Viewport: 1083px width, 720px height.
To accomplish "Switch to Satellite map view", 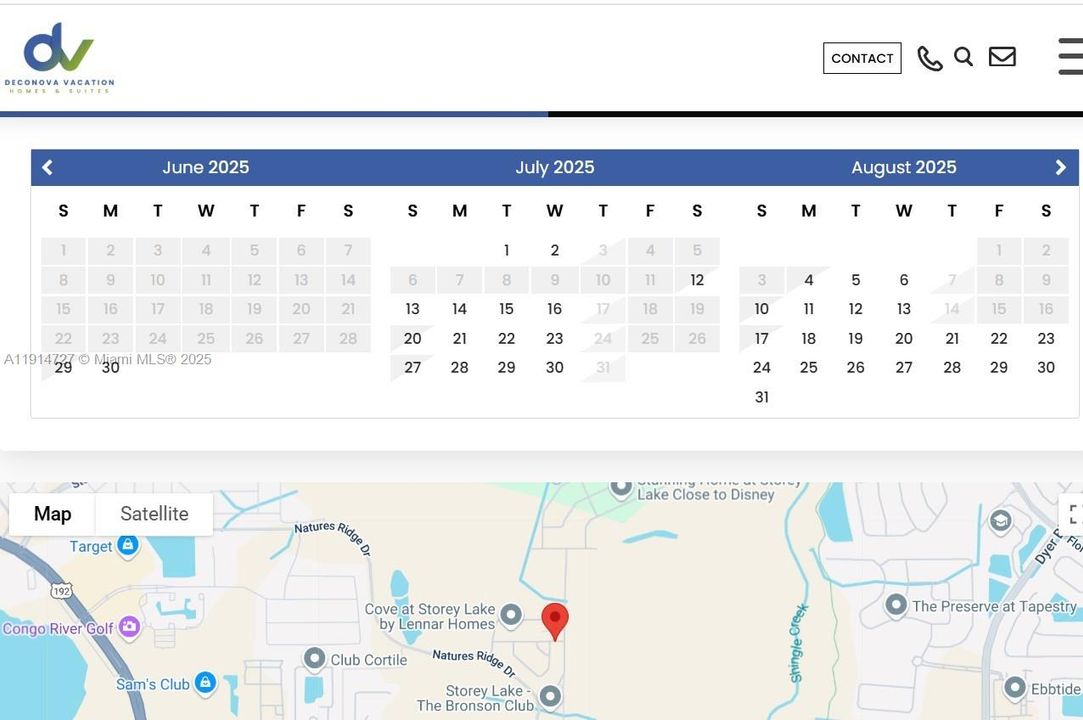I will (154, 514).
